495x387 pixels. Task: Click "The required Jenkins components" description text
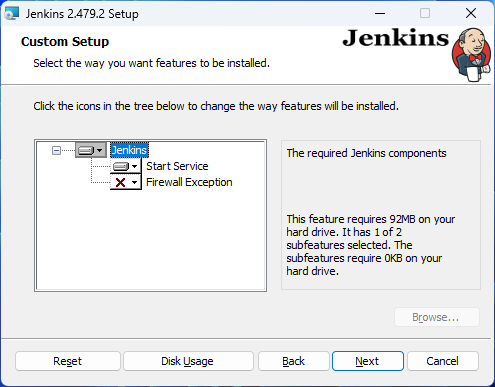pyautogui.click(x=366, y=153)
